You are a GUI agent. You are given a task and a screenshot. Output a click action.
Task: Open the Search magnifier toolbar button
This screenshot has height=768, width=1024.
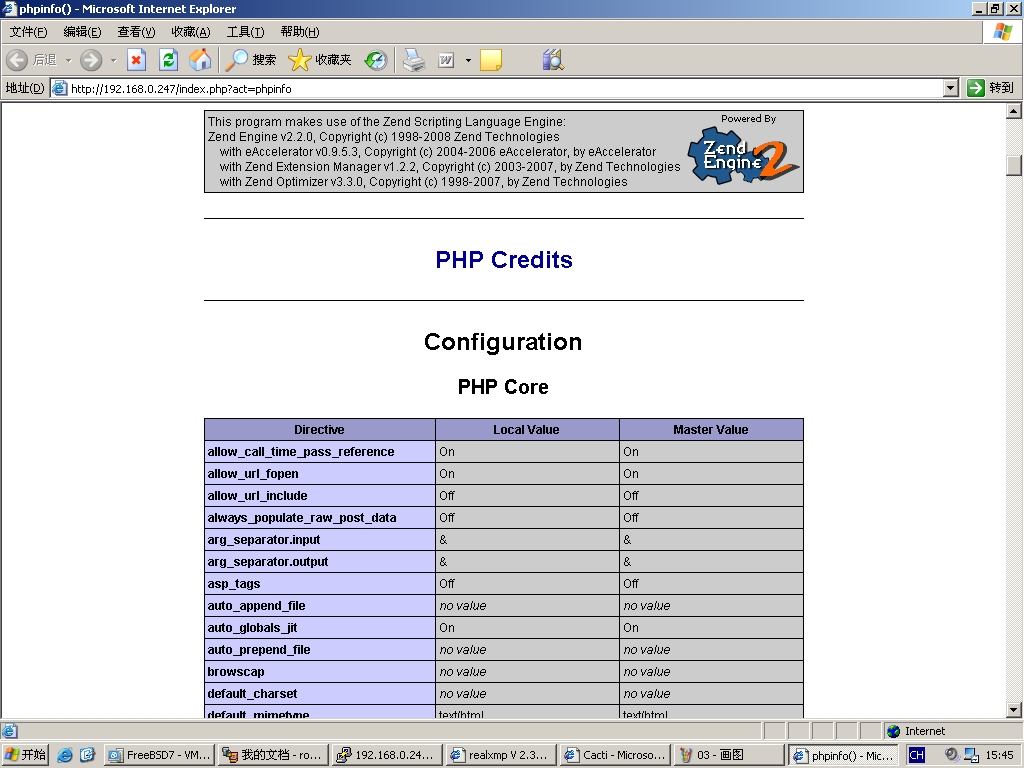[251, 60]
